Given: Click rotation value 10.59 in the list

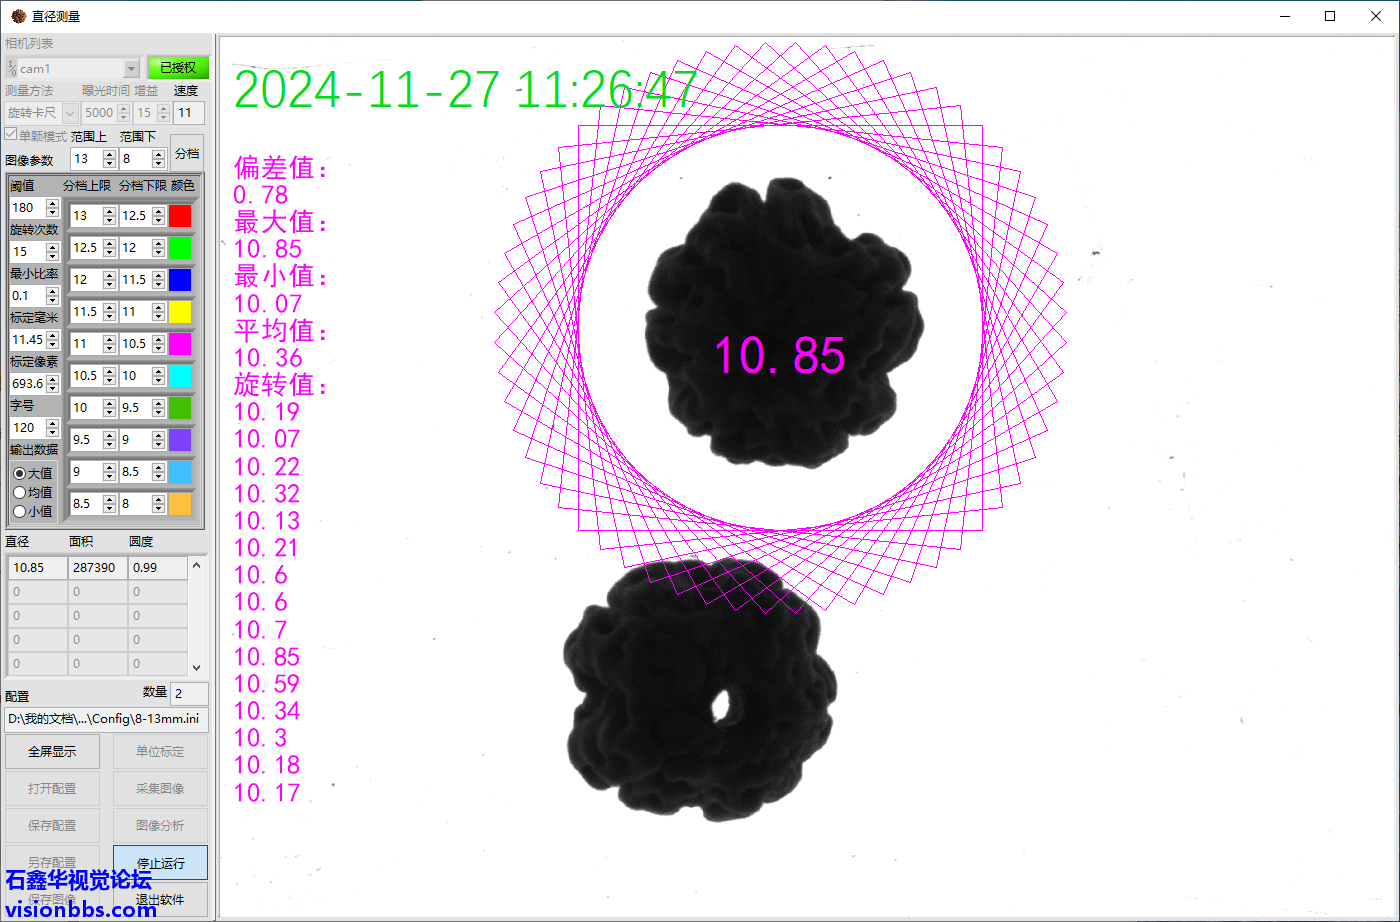Looking at the screenshot, I should pos(267,684).
